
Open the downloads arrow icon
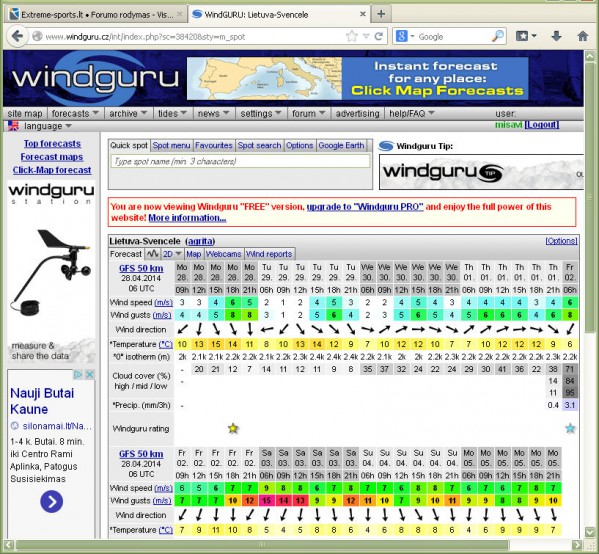(x=556, y=36)
